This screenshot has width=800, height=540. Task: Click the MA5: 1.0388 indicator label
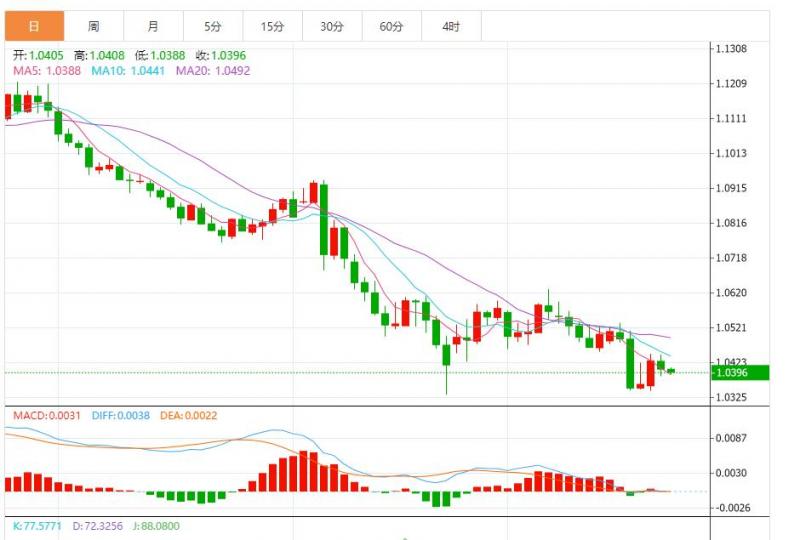pyautogui.click(x=47, y=70)
